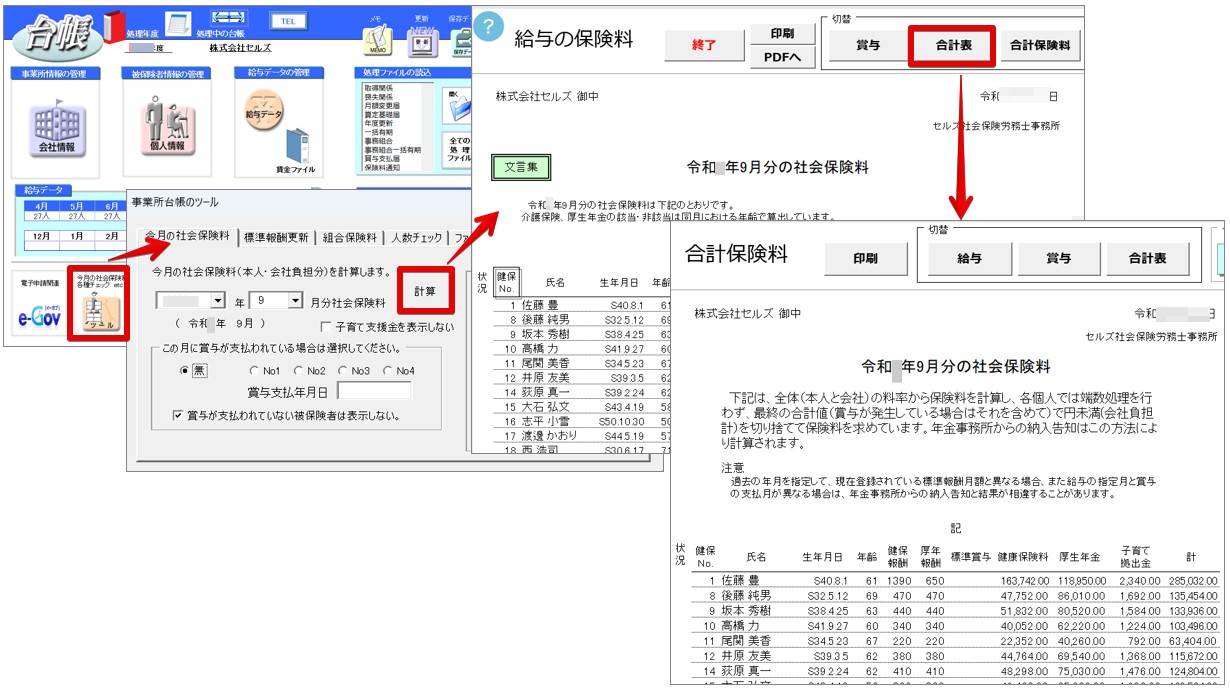The image size is (1230, 690).
Task: Click the 健保No. column header box
Action: [x=507, y=282]
